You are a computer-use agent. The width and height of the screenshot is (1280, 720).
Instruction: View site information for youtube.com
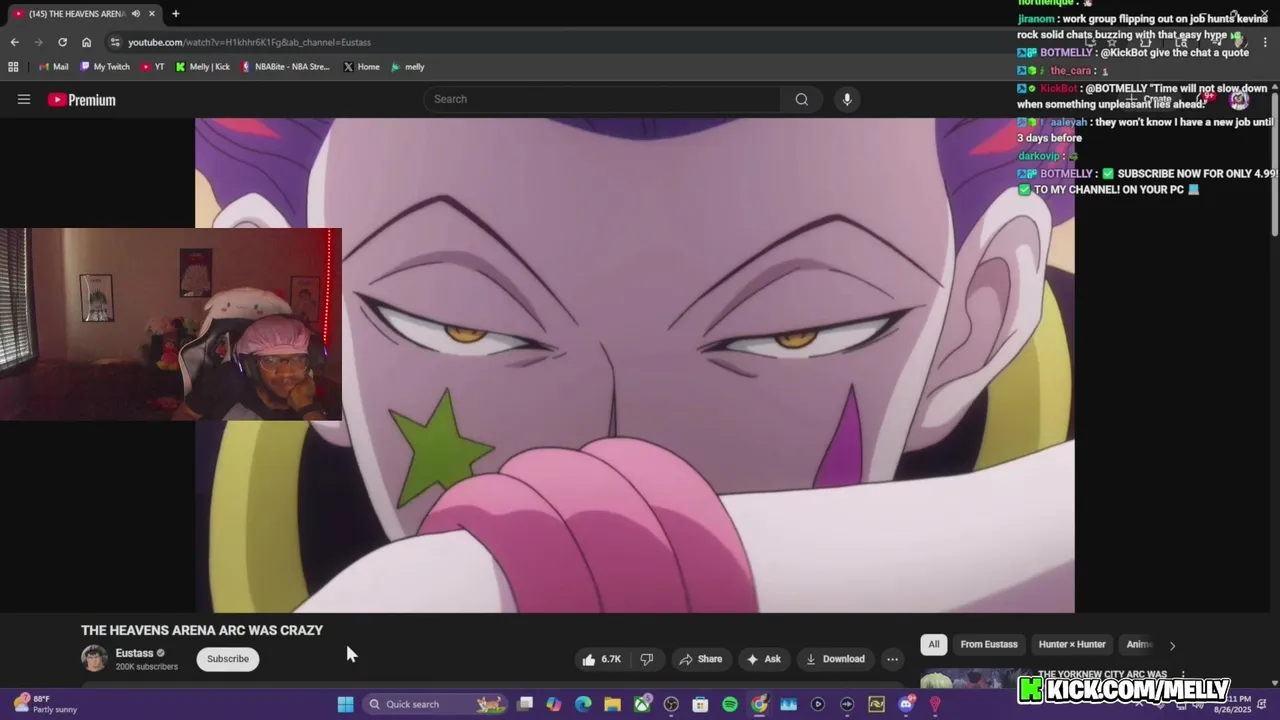click(116, 42)
